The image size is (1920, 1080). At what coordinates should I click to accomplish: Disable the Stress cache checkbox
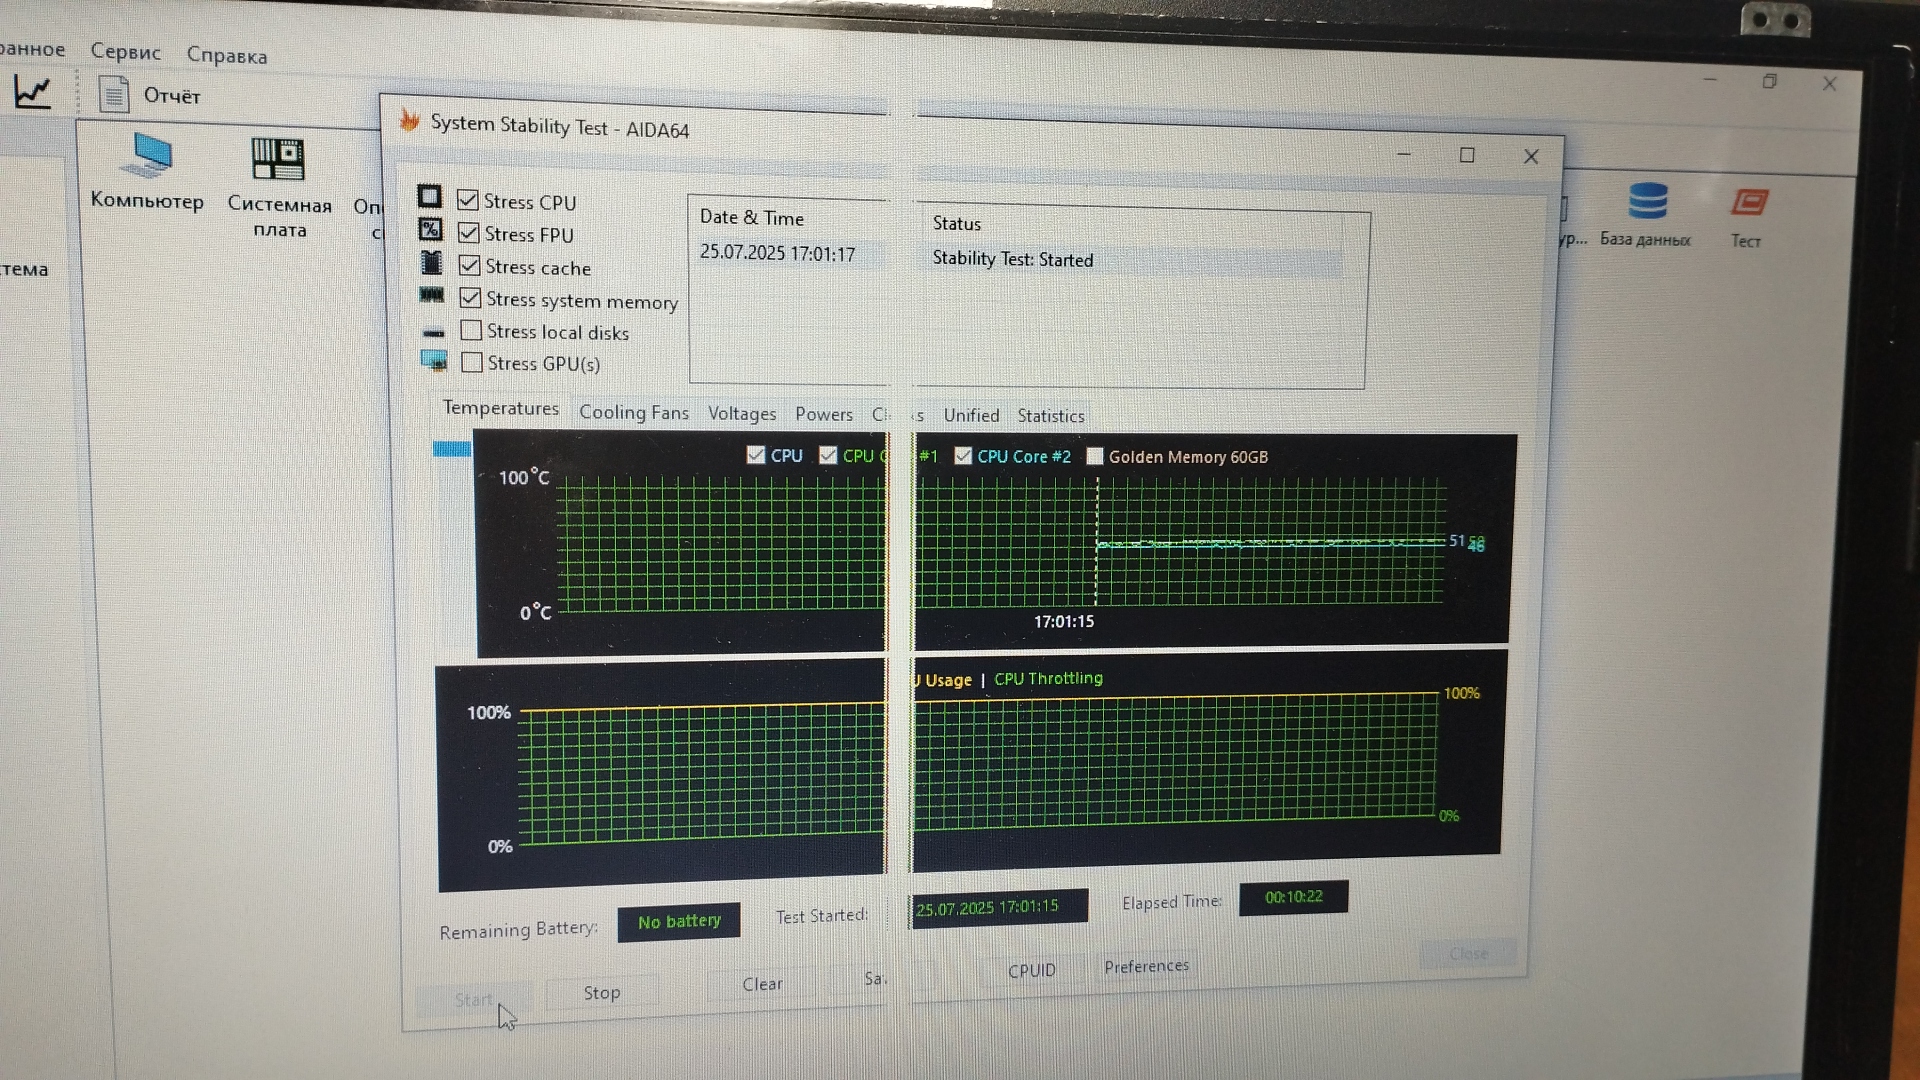[469, 266]
